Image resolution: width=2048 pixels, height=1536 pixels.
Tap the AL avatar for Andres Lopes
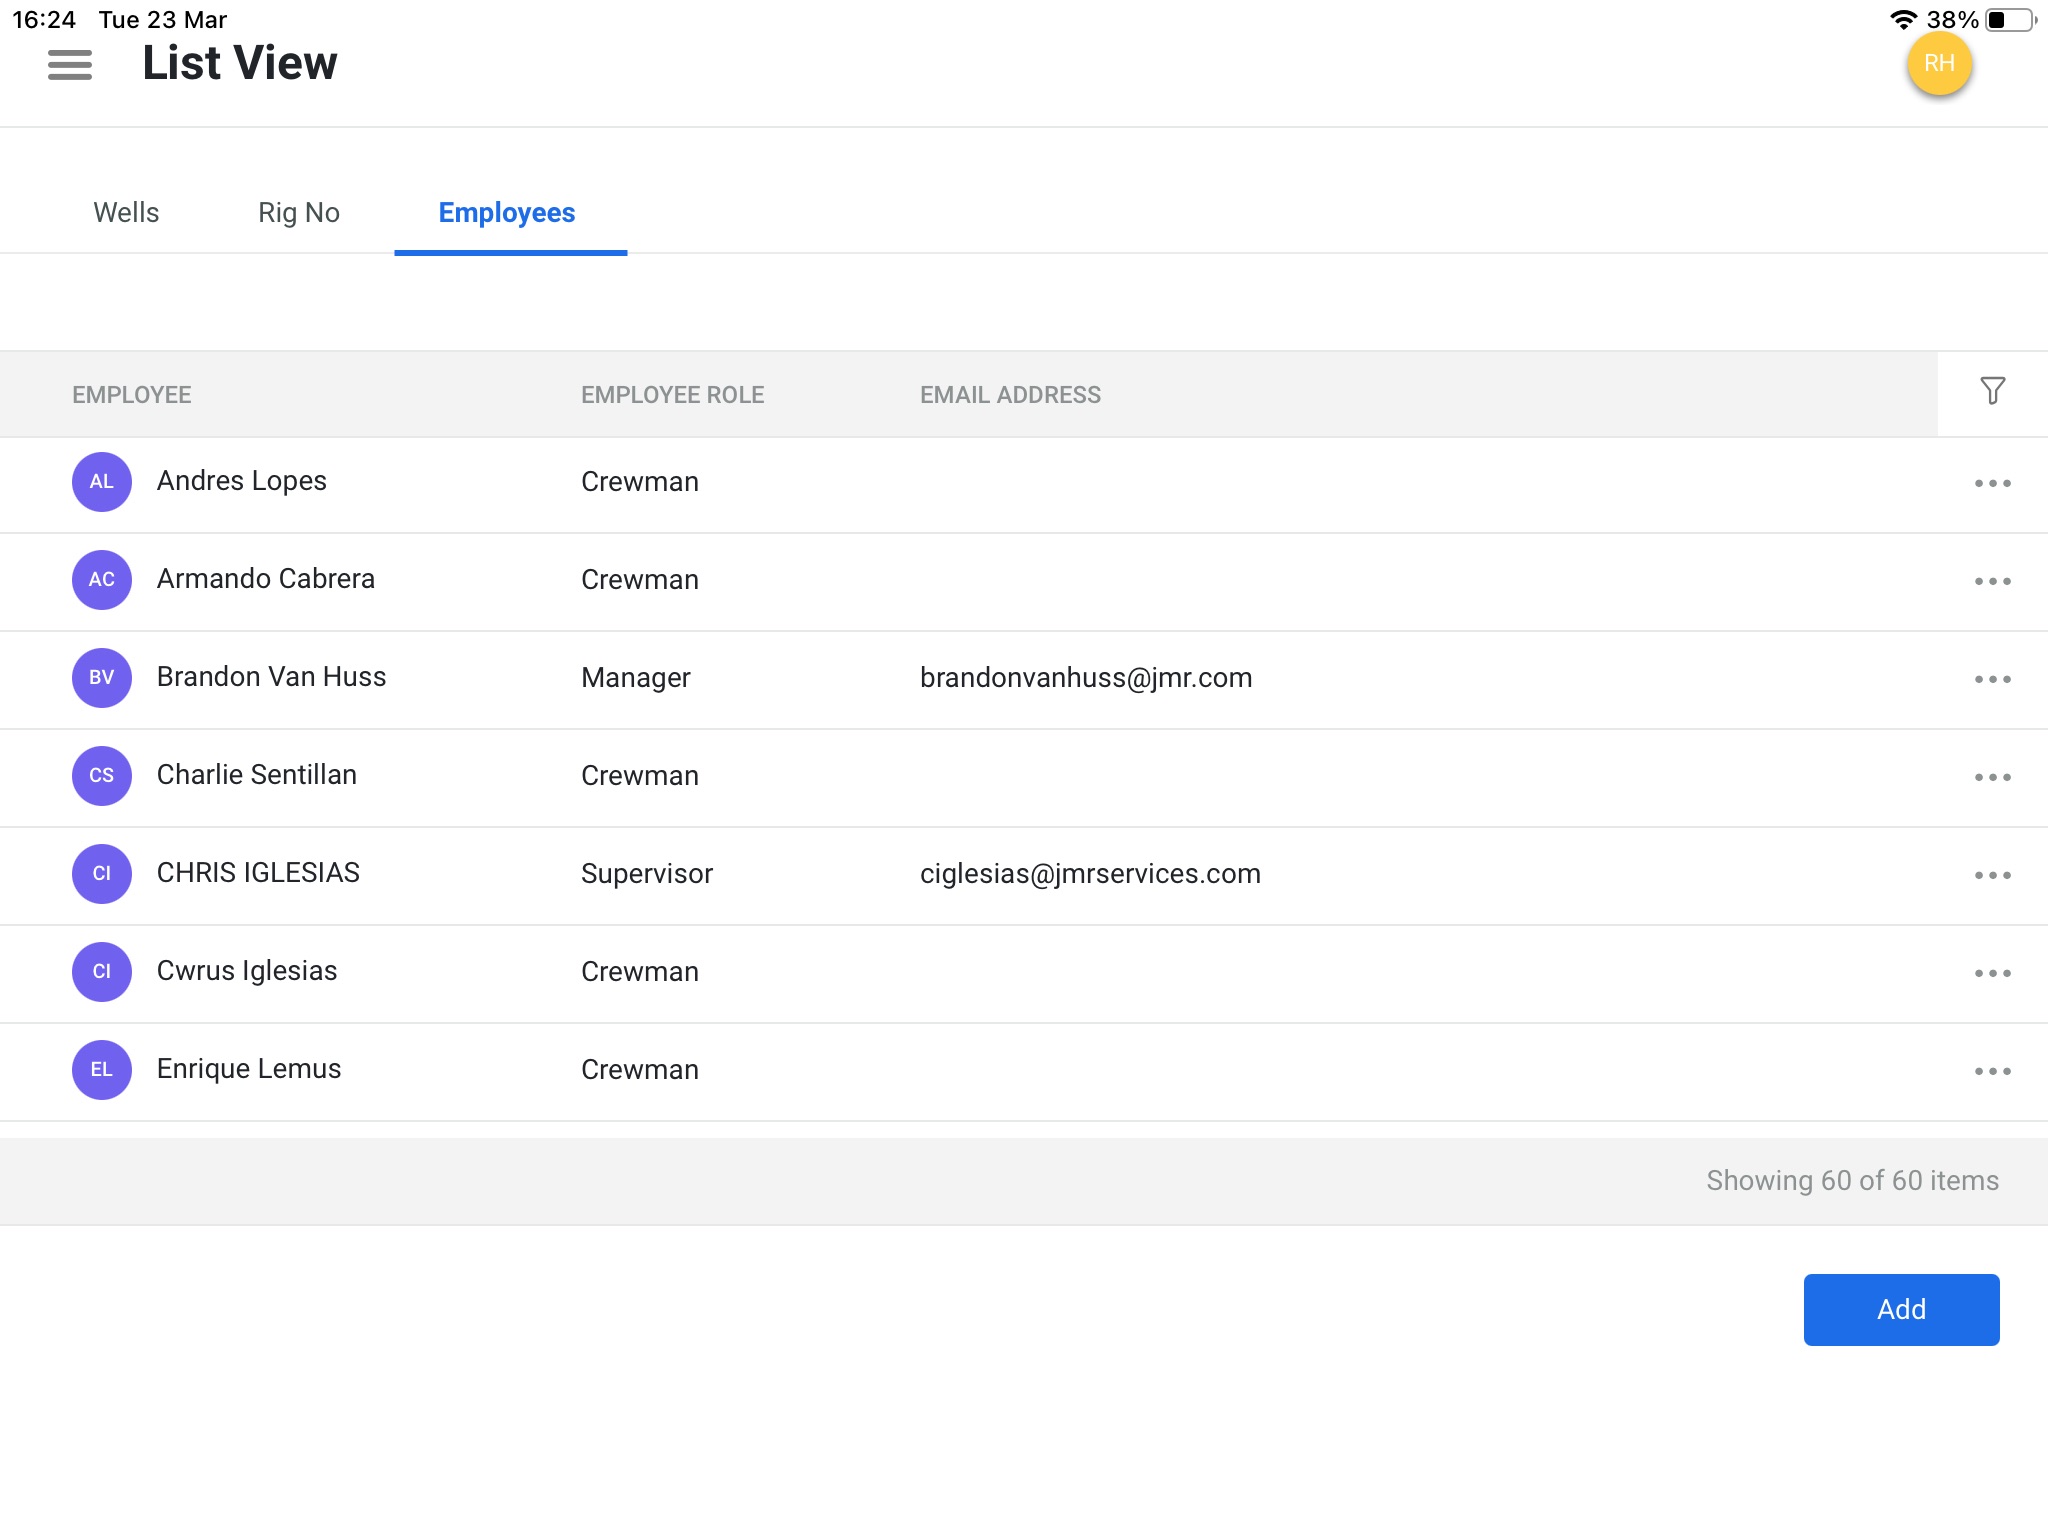coord(102,482)
